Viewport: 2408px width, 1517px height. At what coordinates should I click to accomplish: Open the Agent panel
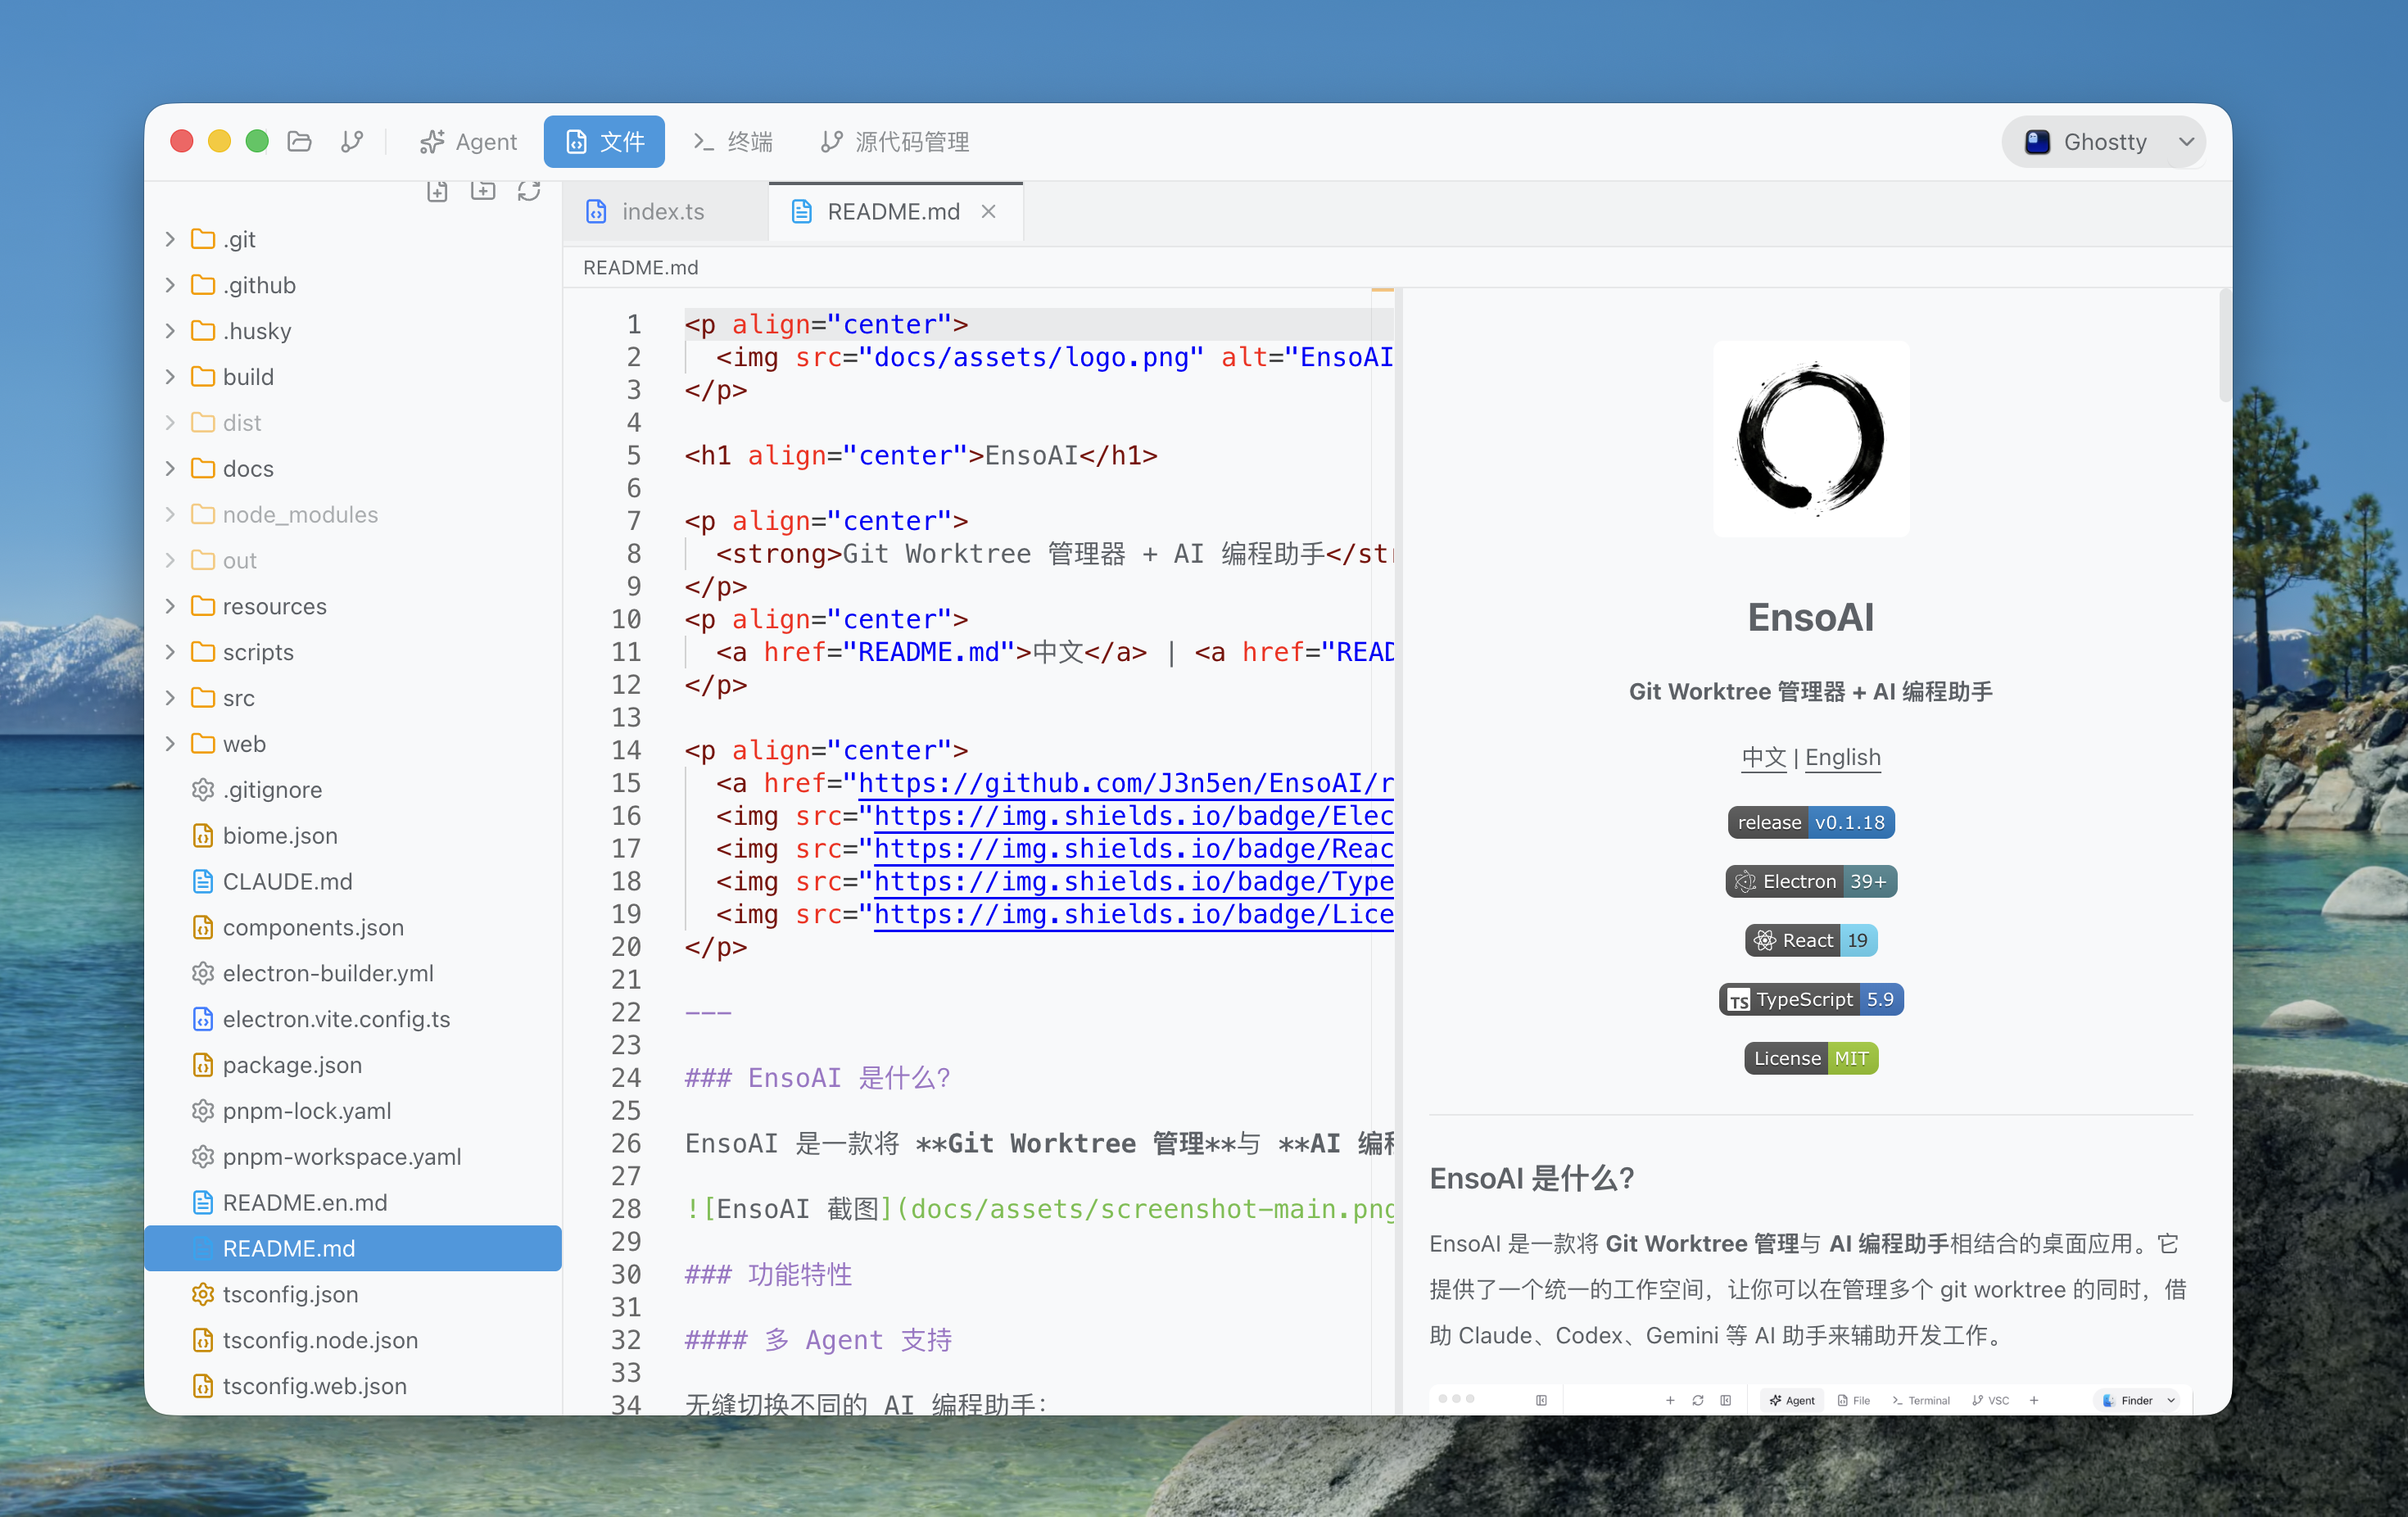click(468, 141)
